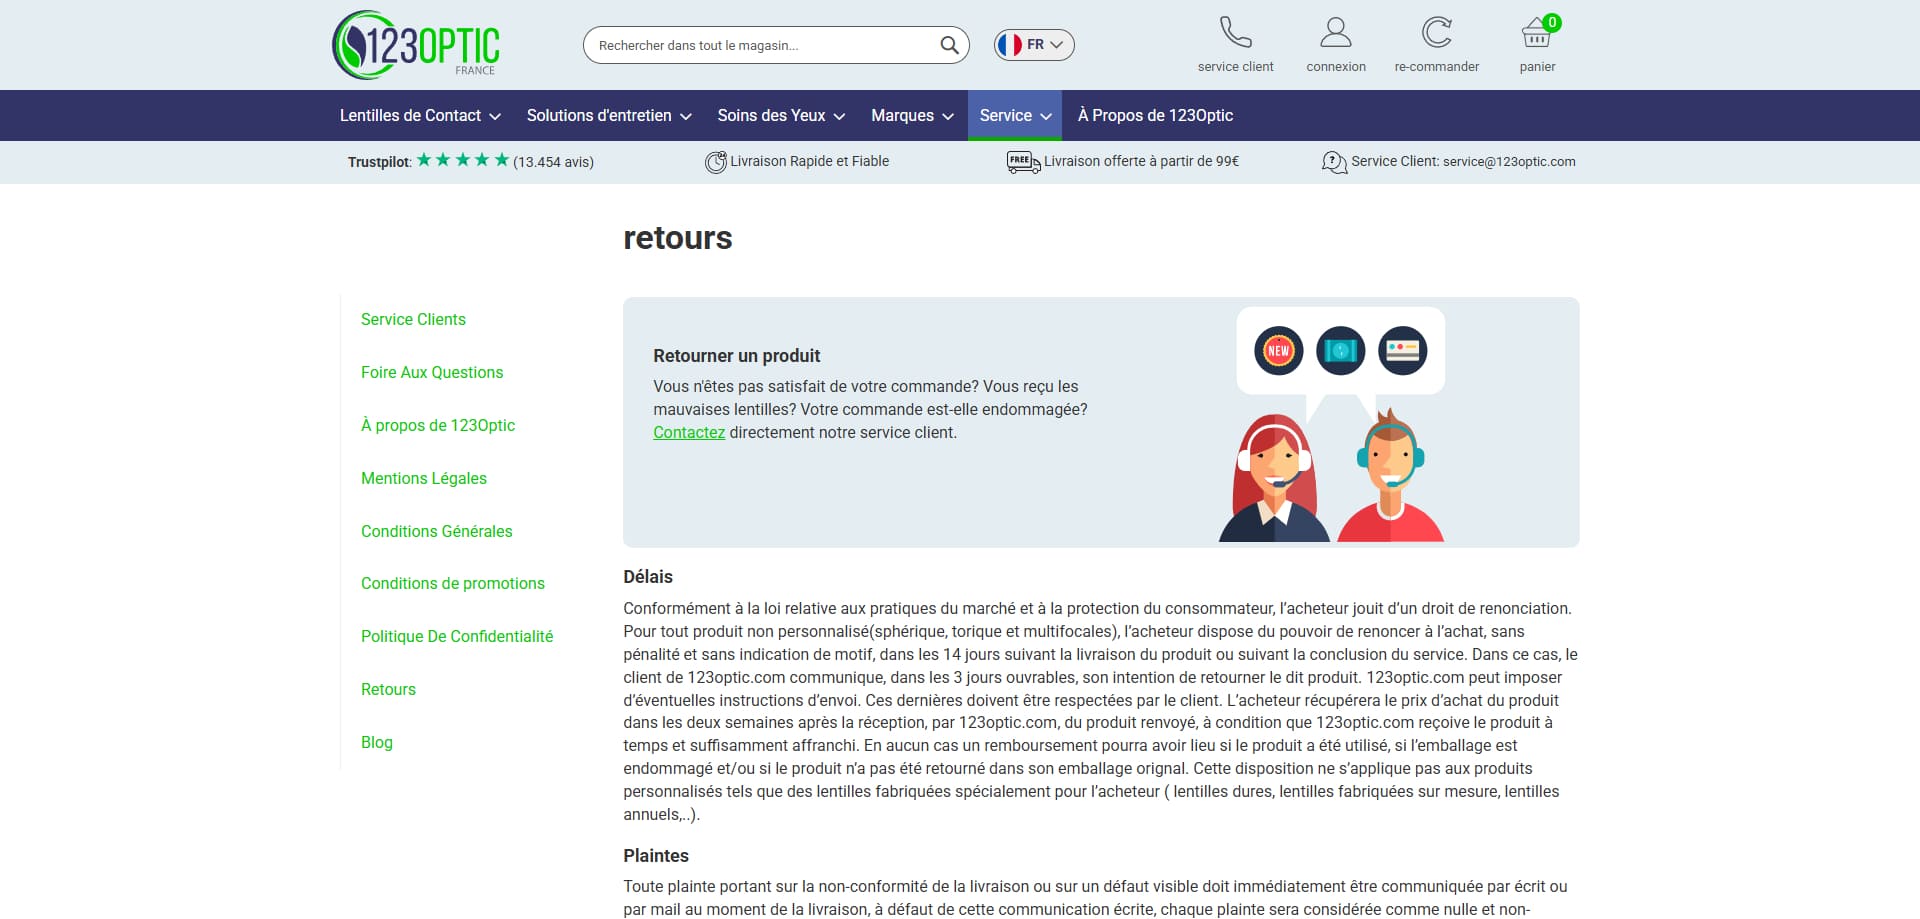
Task: Click the Retourner un produit heading
Action: pos(736,356)
